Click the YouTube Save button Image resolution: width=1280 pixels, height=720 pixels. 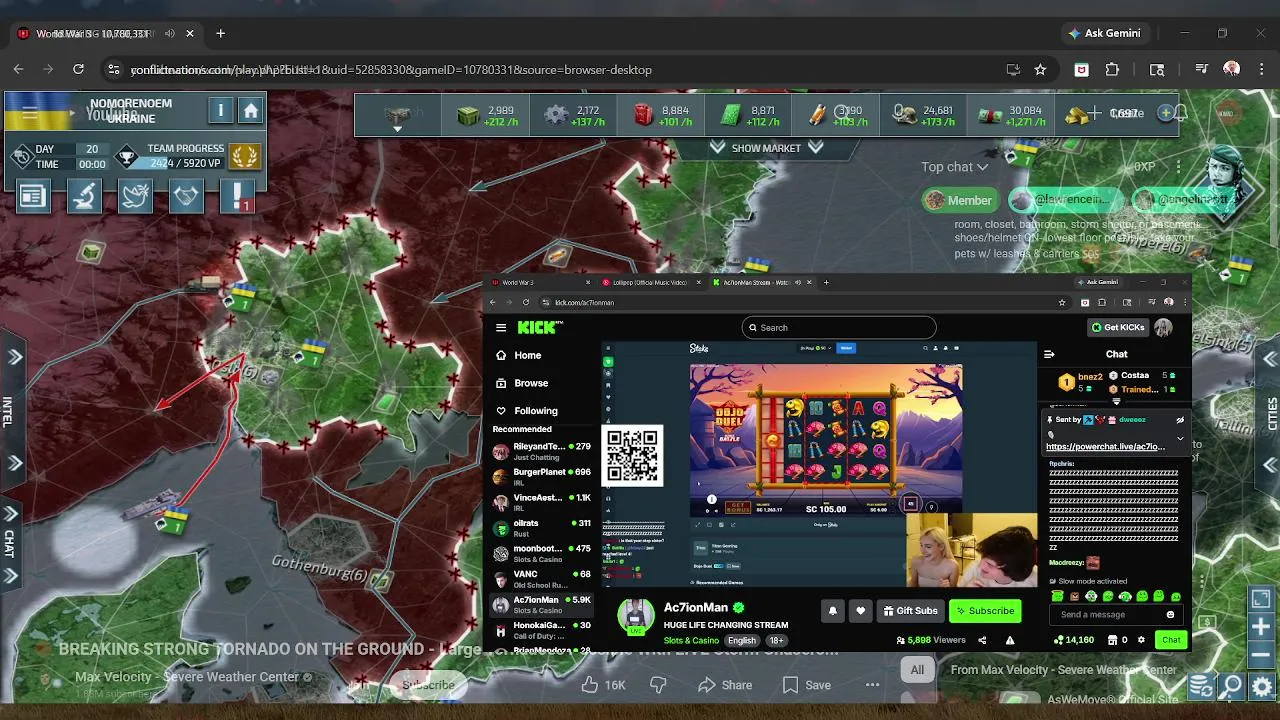click(x=806, y=685)
